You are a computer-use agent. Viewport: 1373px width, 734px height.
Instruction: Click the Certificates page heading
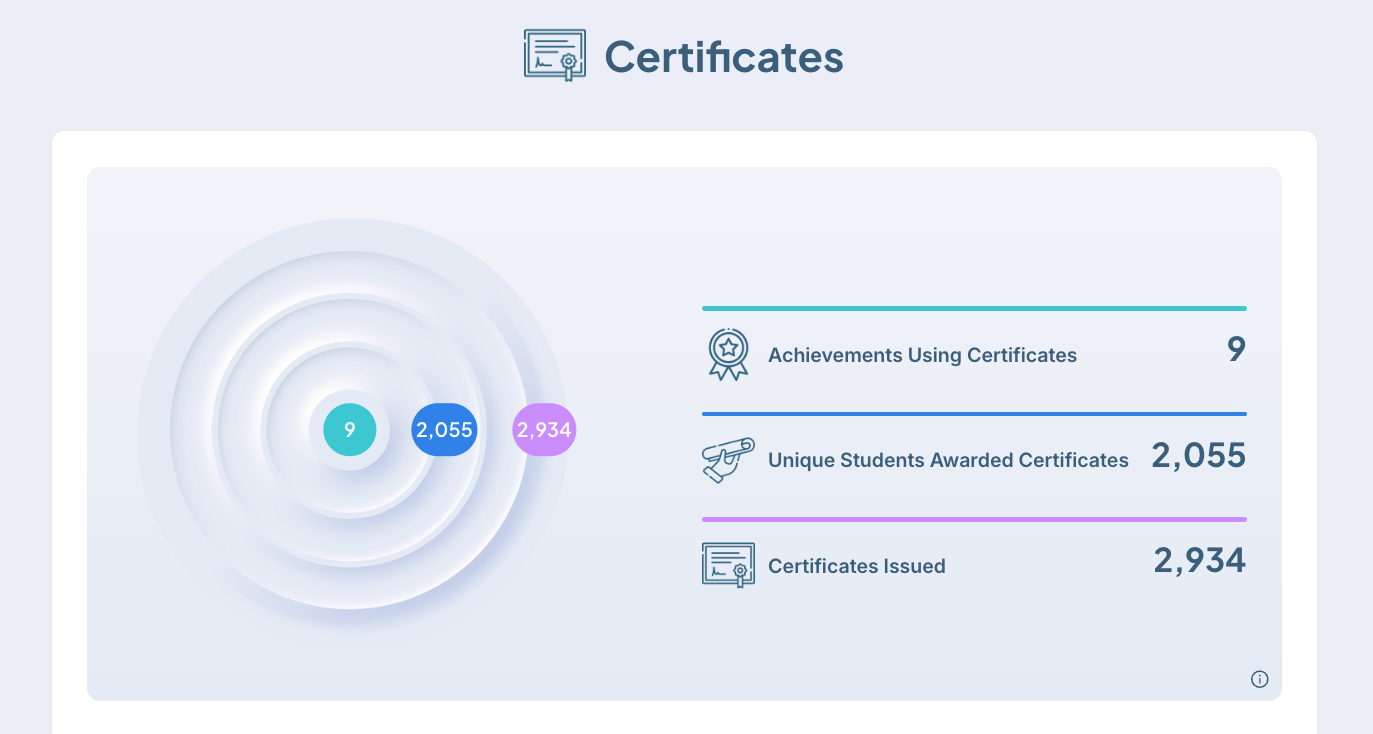(724, 57)
